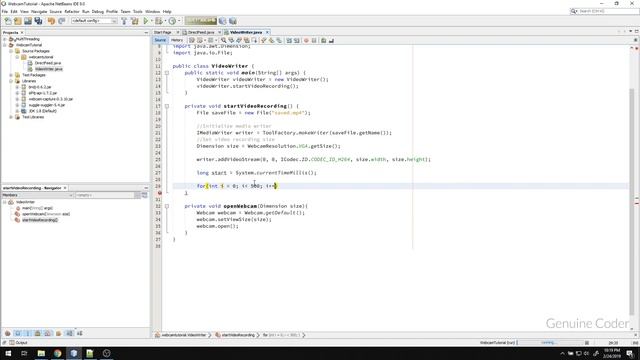
Task: Click the New Project toolbar icon
Action: pyautogui.click(x=18, y=21)
